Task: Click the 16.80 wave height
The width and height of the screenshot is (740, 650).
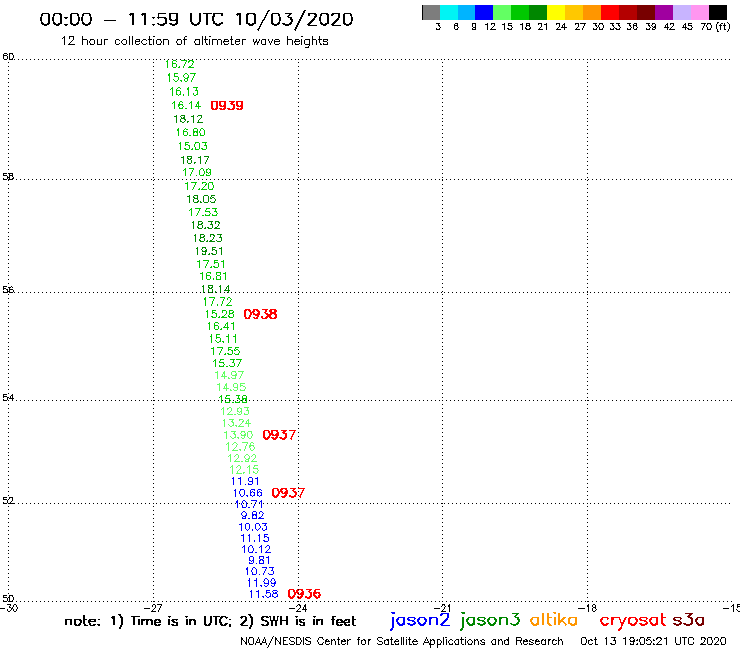Action: tap(191, 133)
